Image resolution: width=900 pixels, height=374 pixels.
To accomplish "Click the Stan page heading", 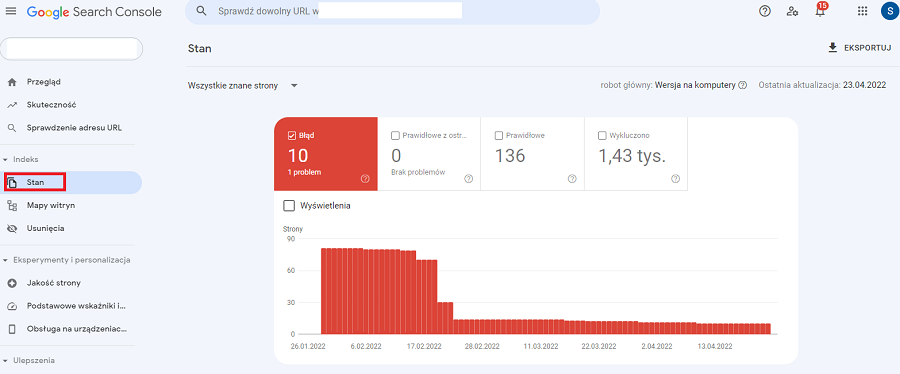I will (x=200, y=49).
